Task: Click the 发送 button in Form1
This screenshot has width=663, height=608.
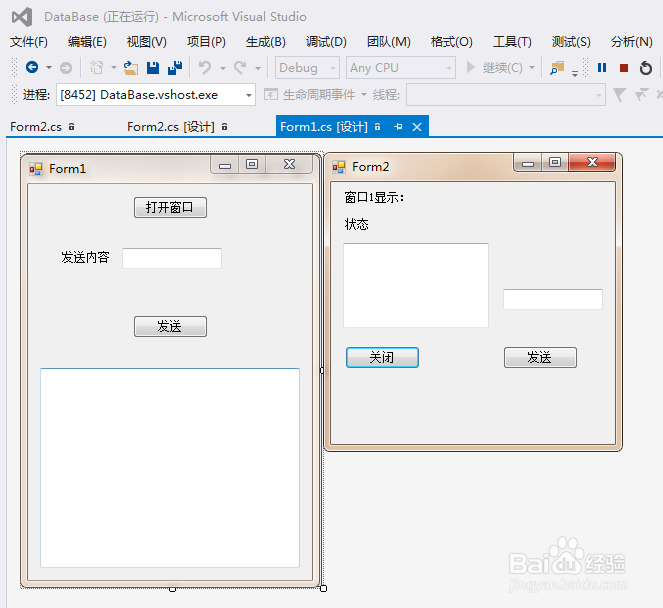Action: tap(170, 326)
